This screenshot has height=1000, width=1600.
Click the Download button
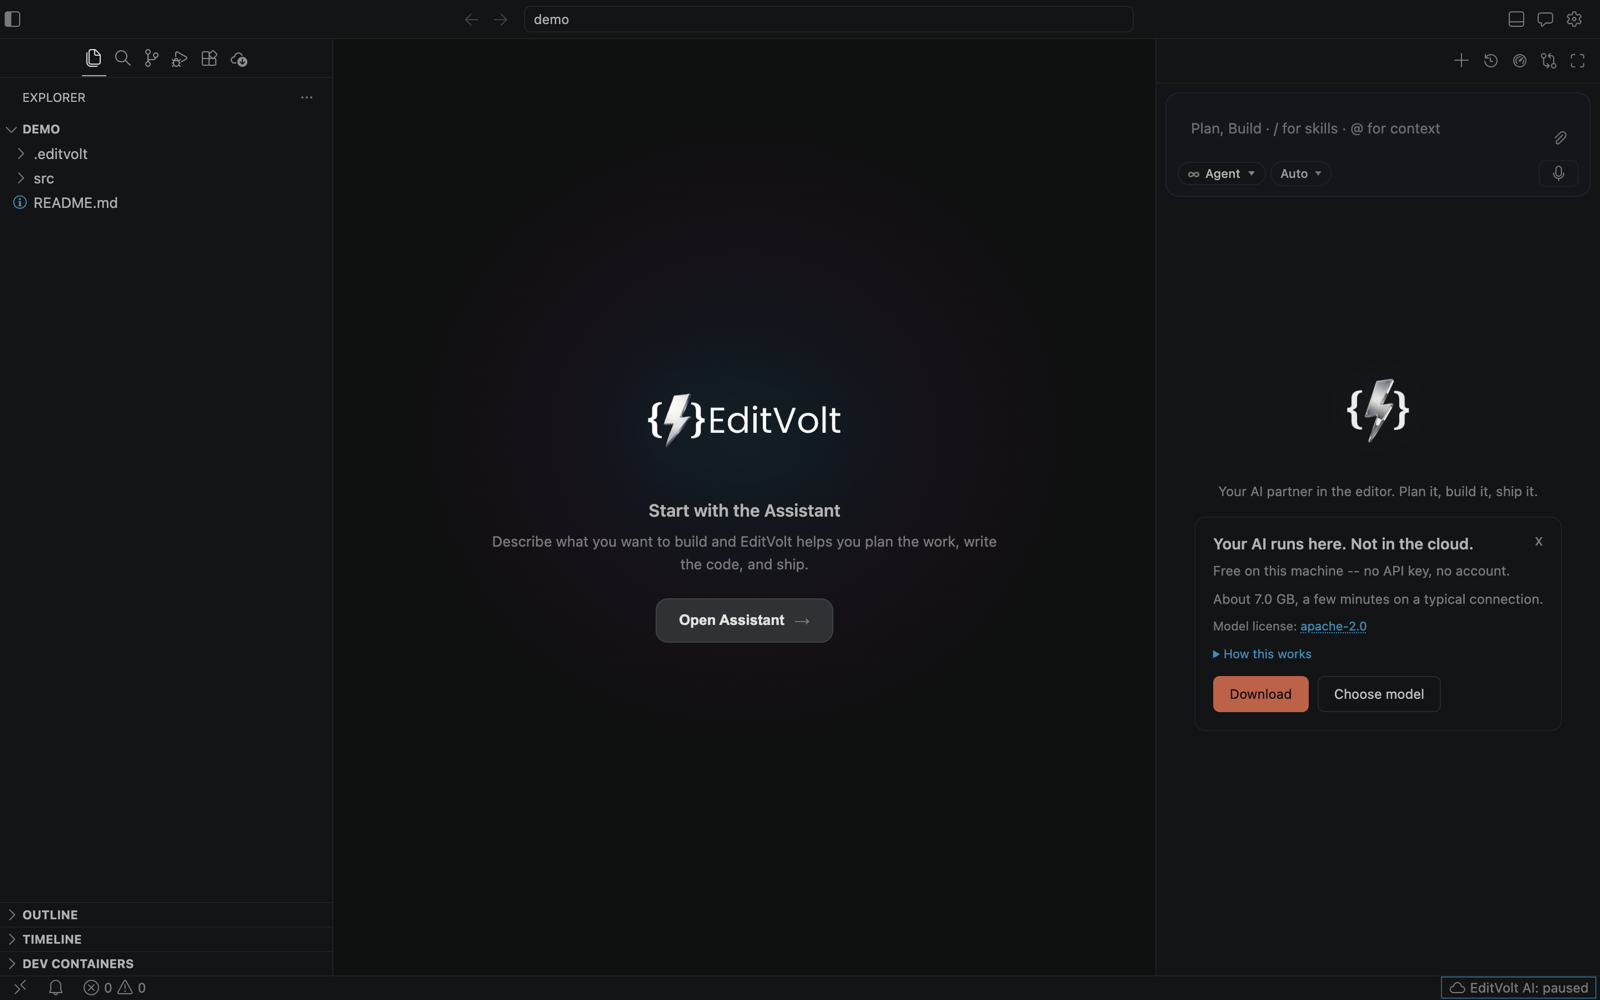[1260, 694]
